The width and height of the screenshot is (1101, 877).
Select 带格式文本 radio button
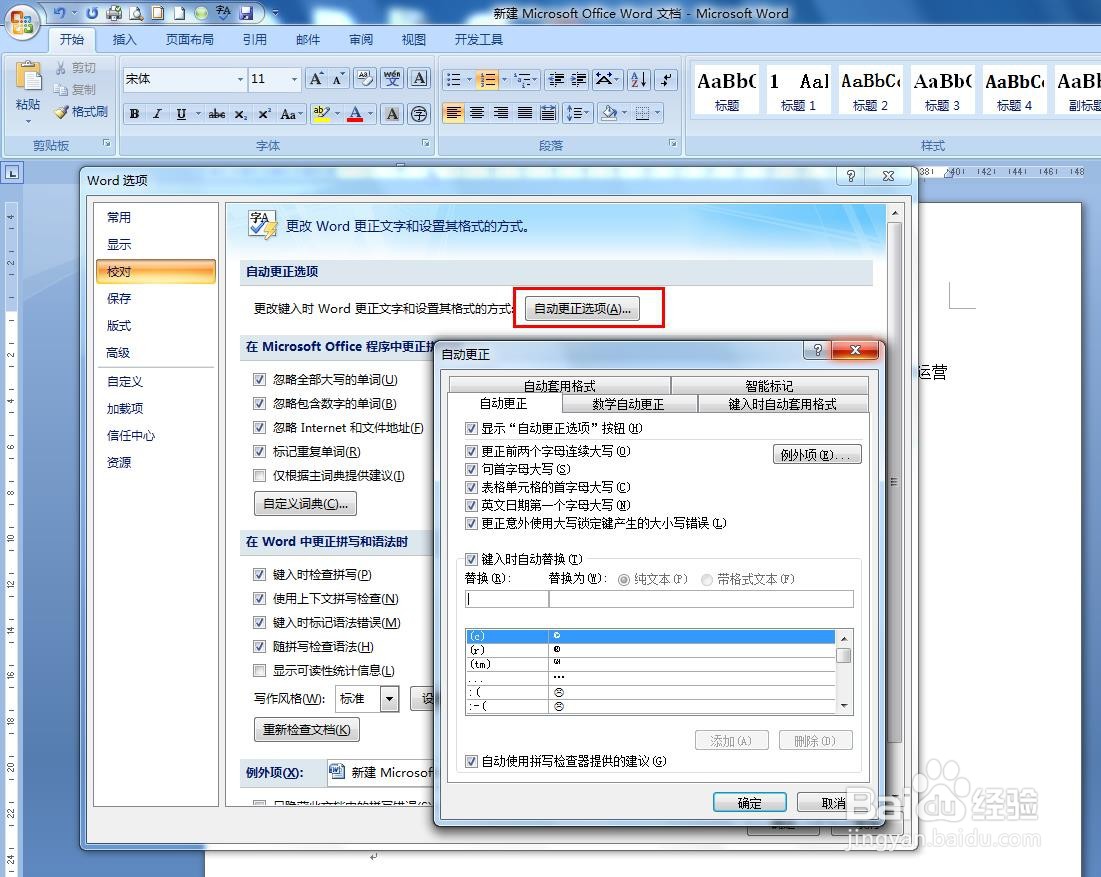706,580
